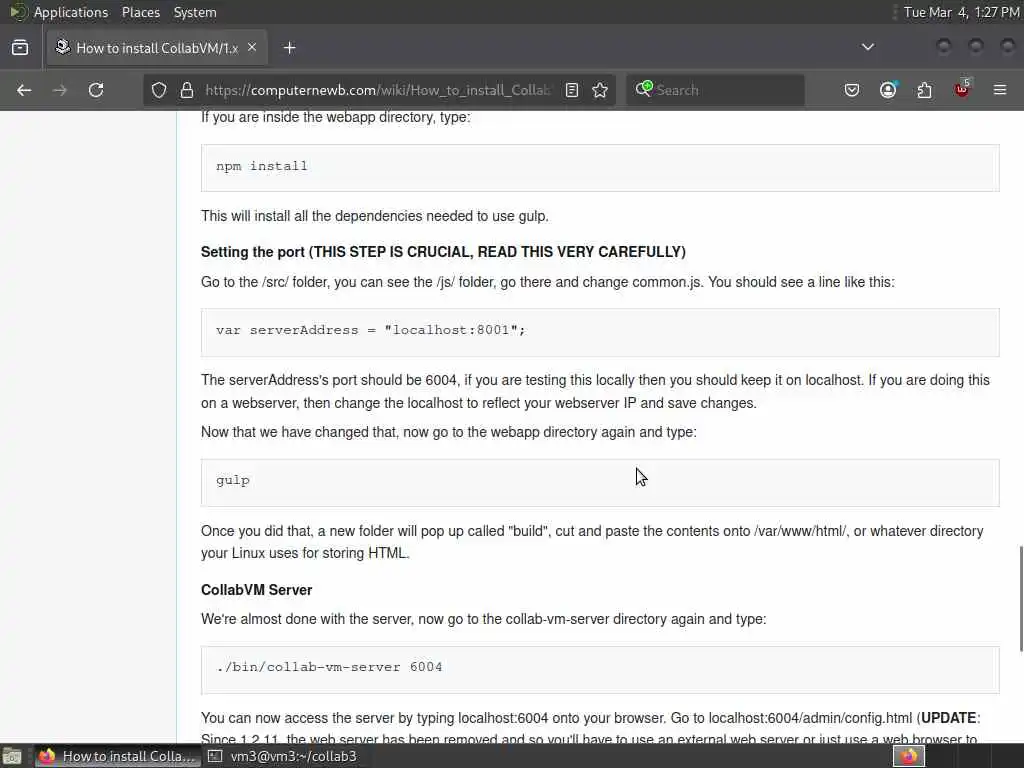
Task: Open the Applications menu
Action: tap(71, 12)
